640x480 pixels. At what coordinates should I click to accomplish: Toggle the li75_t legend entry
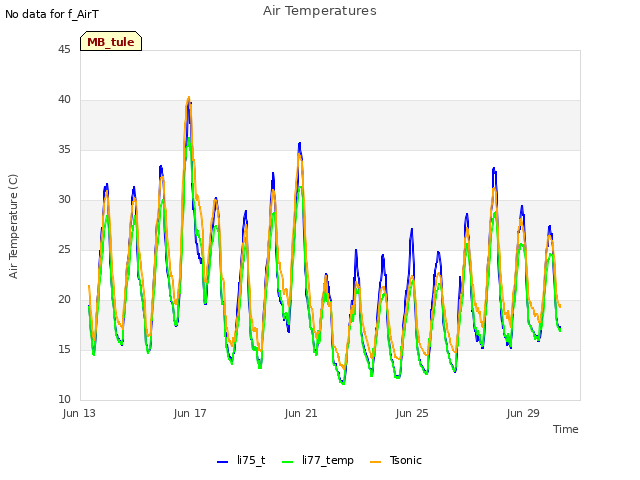click(x=241, y=460)
